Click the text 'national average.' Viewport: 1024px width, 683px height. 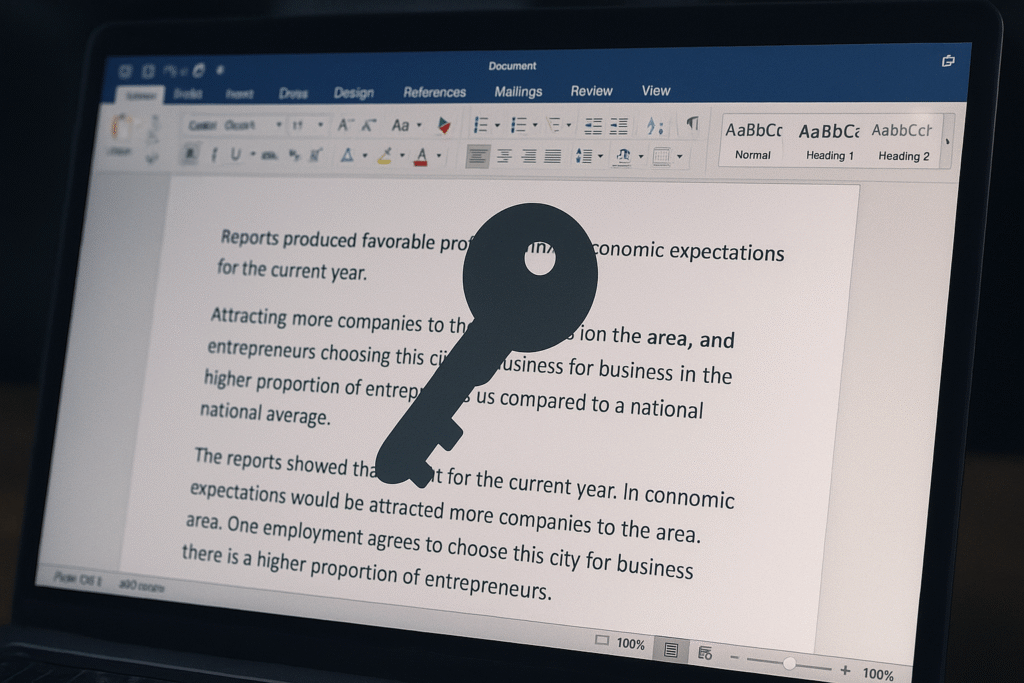(265, 413)
